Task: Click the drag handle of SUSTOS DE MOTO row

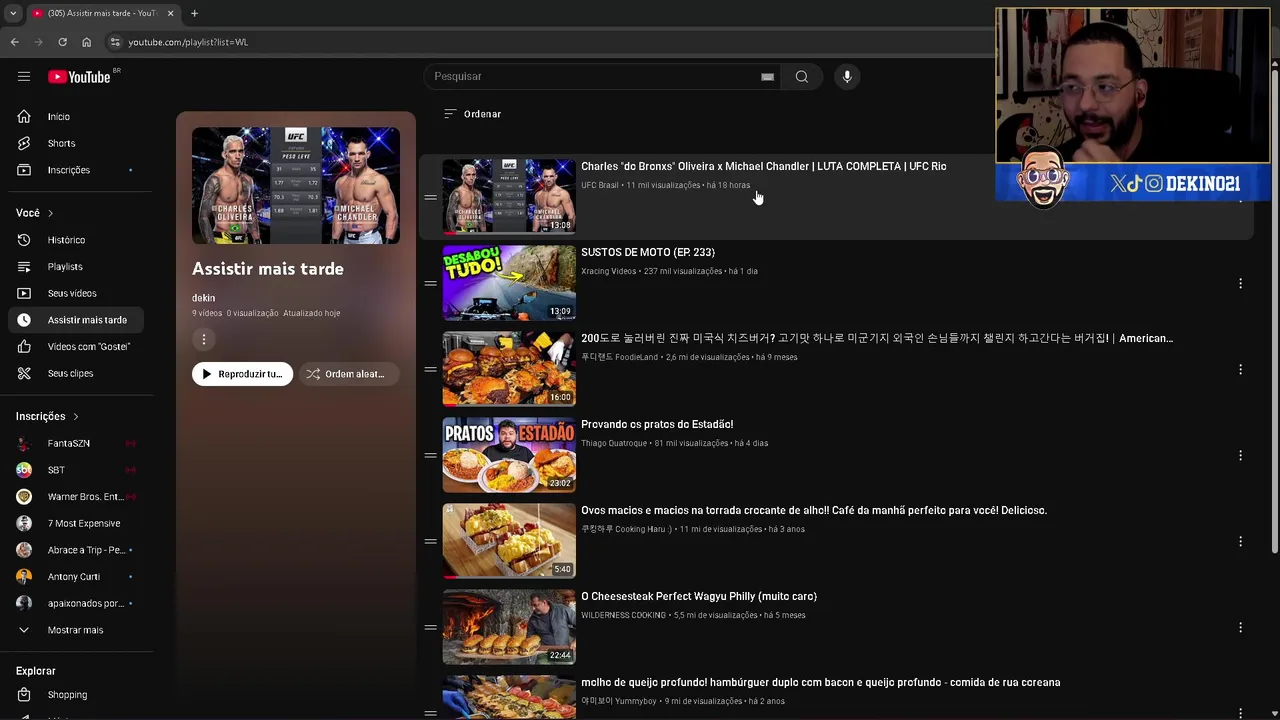Action: (x=430, y=284)
